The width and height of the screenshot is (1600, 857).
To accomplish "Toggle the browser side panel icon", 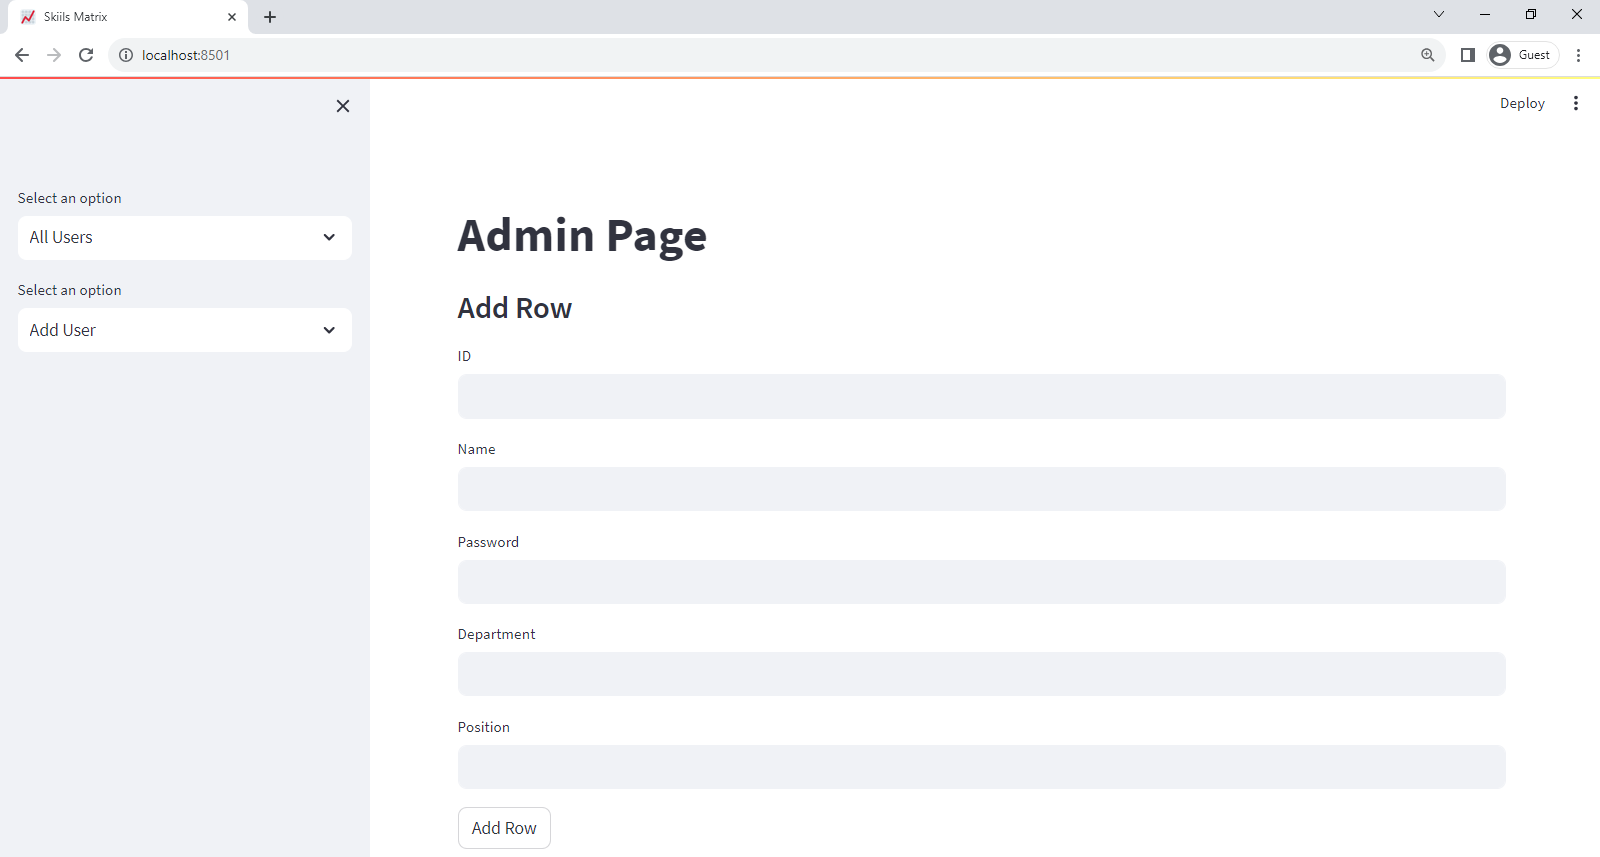I will (x=1468, y=55).
